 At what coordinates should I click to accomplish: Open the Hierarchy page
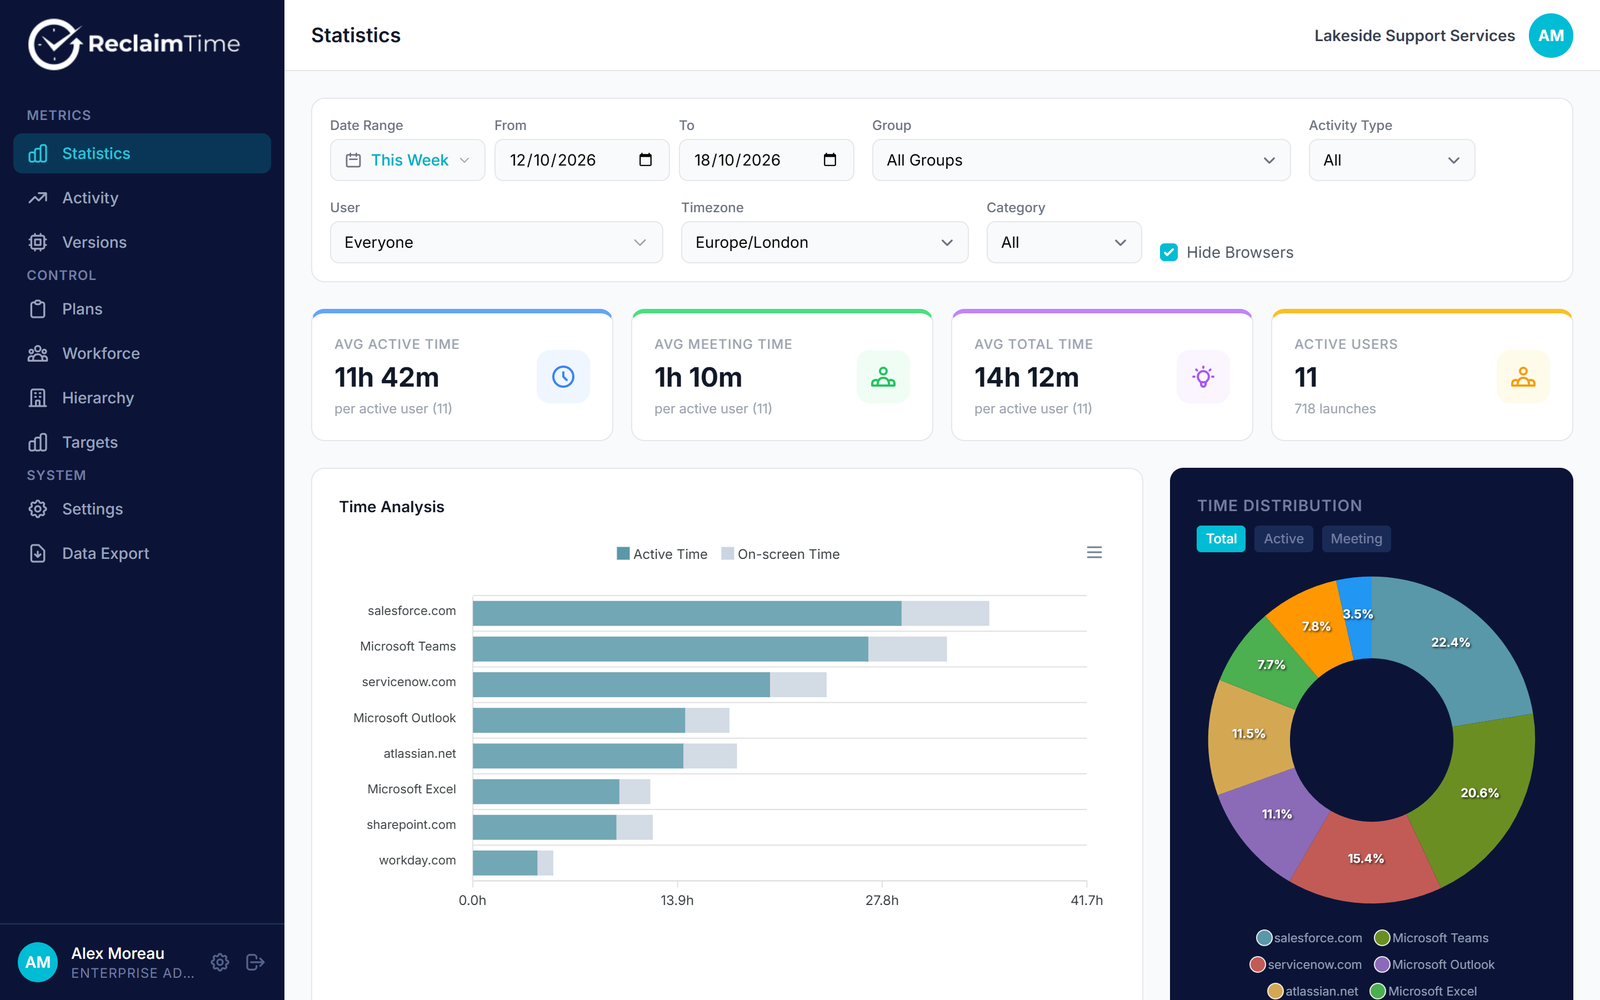(142, 398)
